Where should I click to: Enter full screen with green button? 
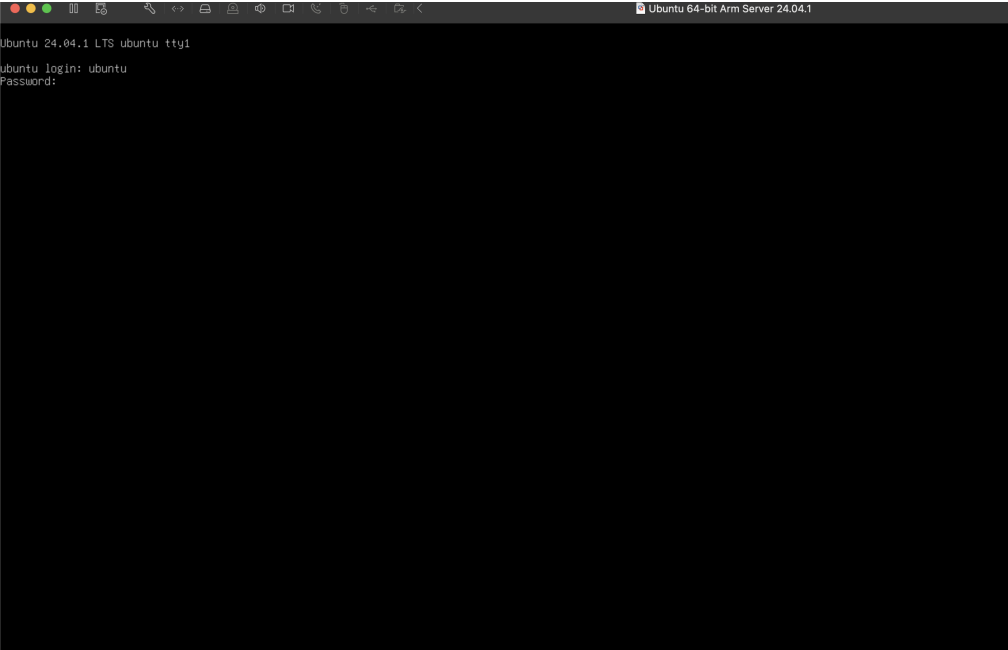[47, 10]
